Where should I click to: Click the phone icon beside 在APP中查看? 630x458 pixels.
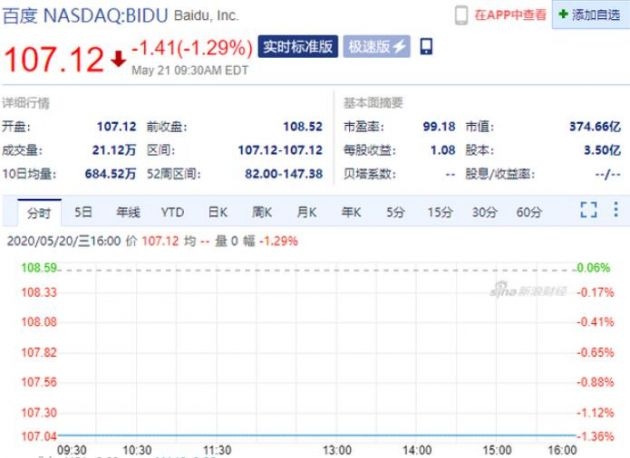click(x=461, y=15)
